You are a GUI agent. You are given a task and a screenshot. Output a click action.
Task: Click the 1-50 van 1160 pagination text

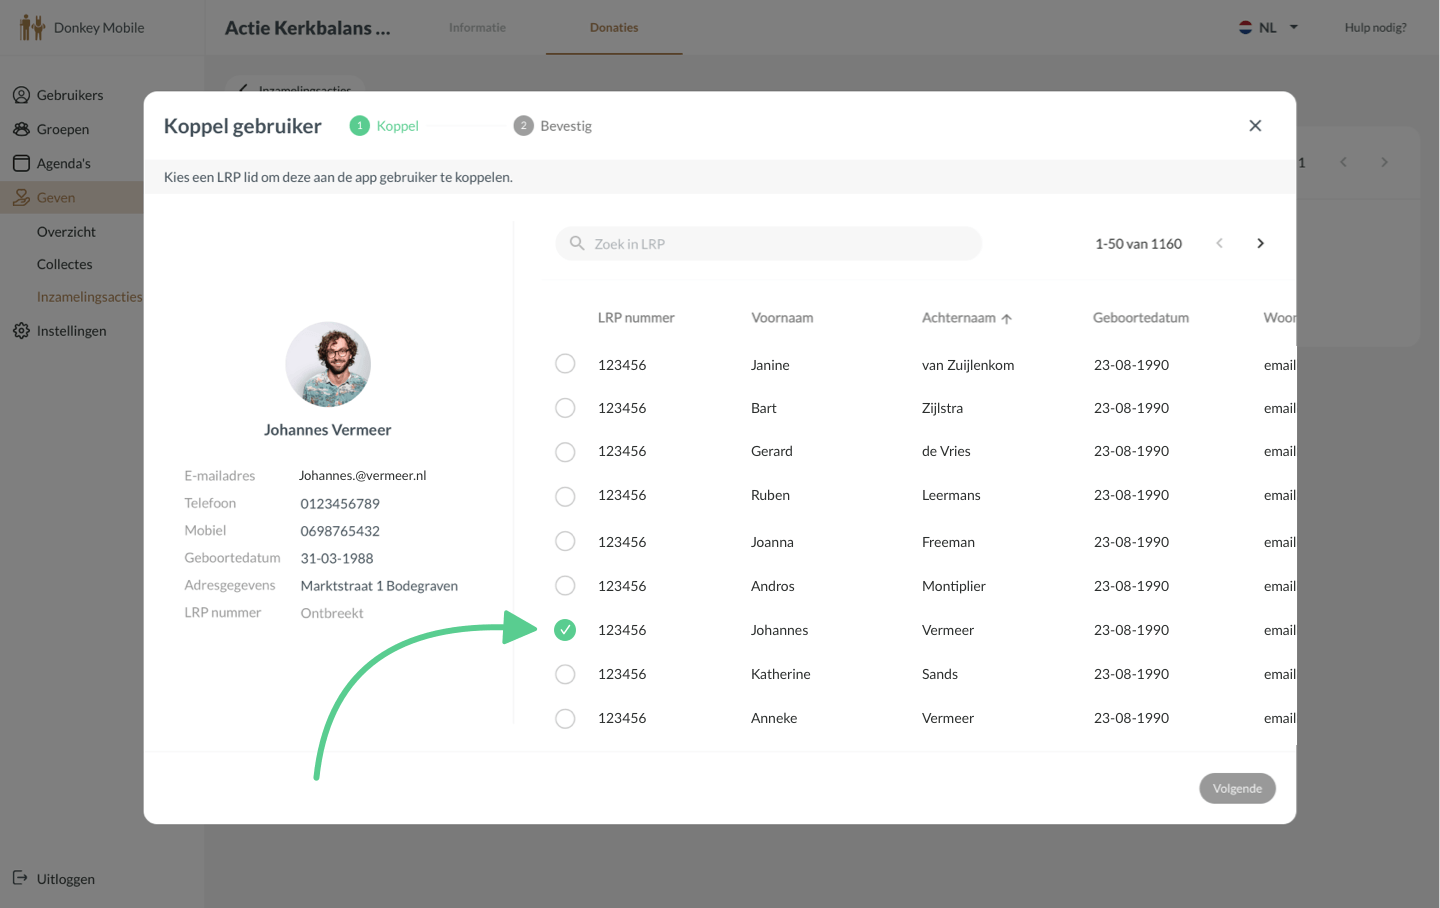pos(1138,244)
